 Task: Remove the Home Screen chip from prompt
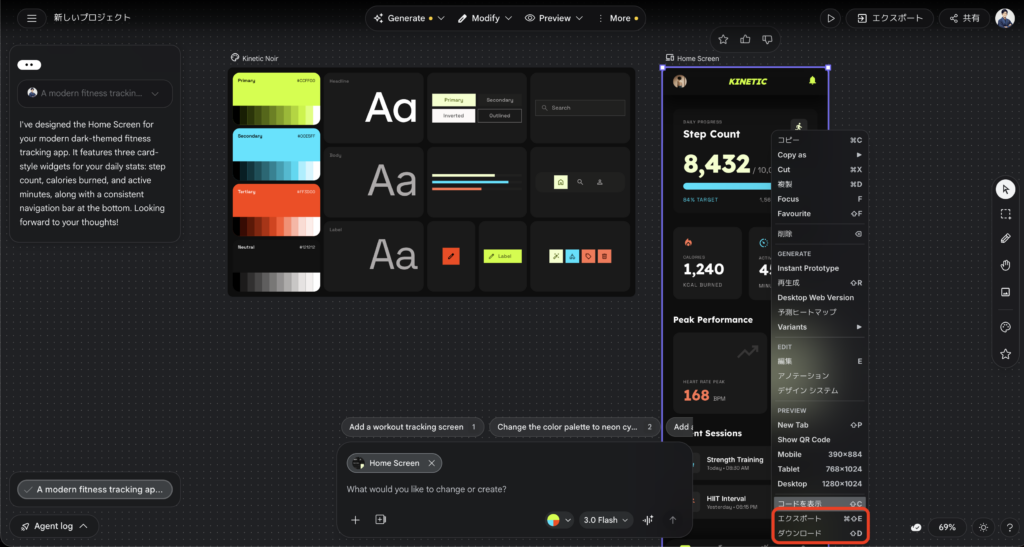tap(432, 463)
